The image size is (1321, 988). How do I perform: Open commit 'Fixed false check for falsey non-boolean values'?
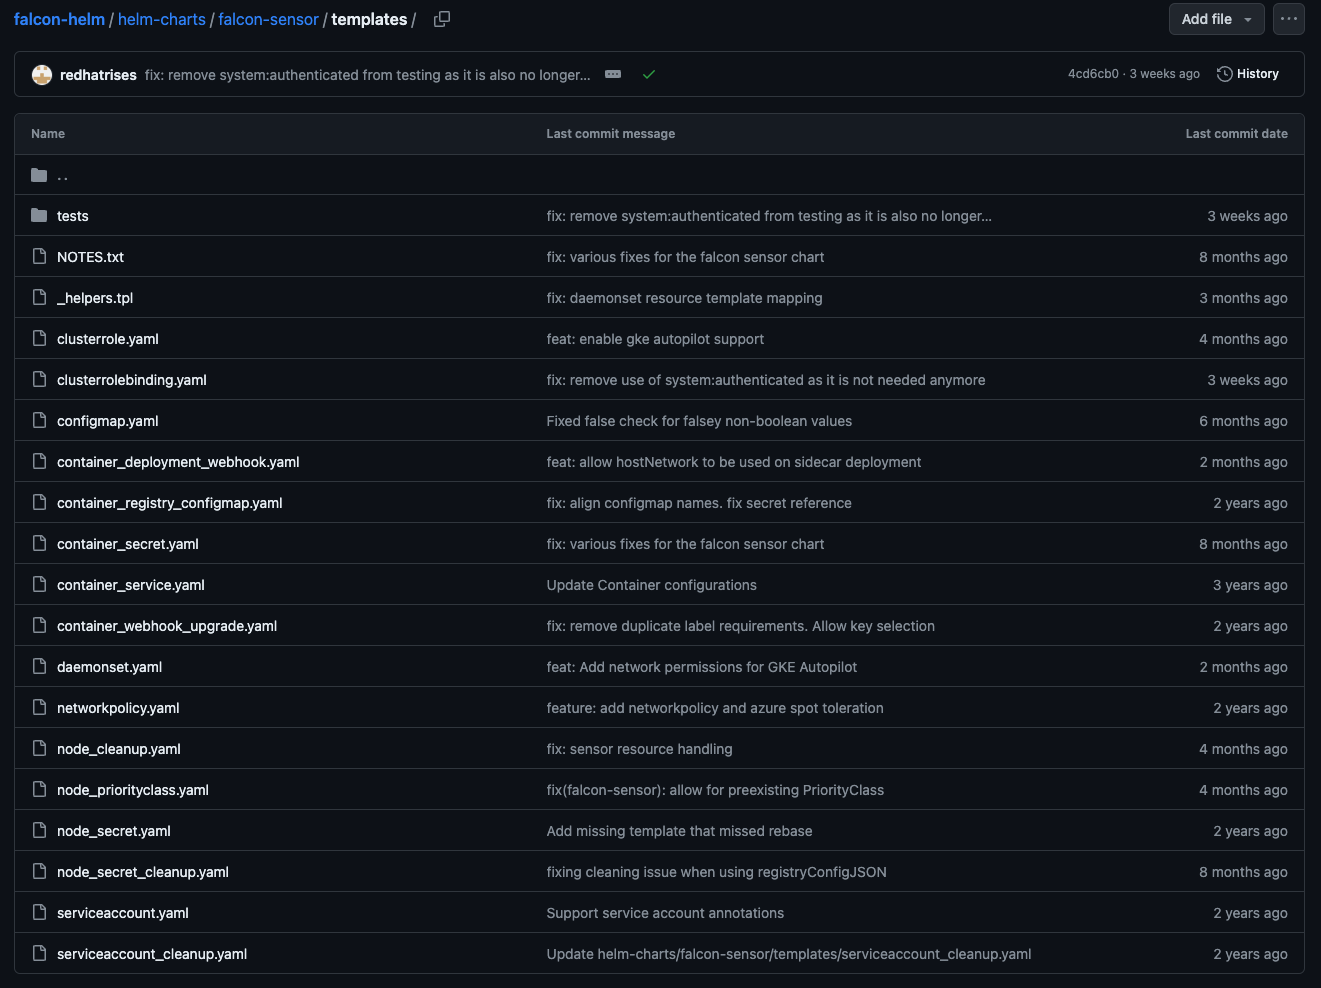click(699, 421)
